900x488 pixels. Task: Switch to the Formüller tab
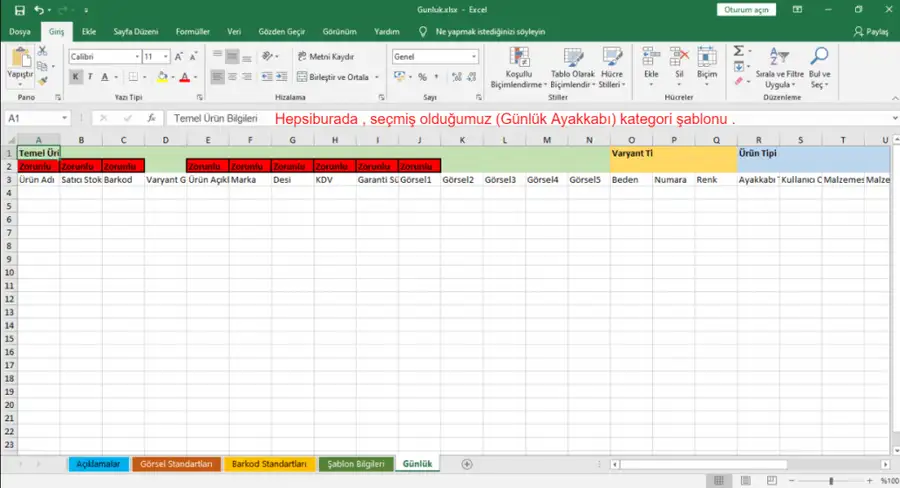pos(193,32)
